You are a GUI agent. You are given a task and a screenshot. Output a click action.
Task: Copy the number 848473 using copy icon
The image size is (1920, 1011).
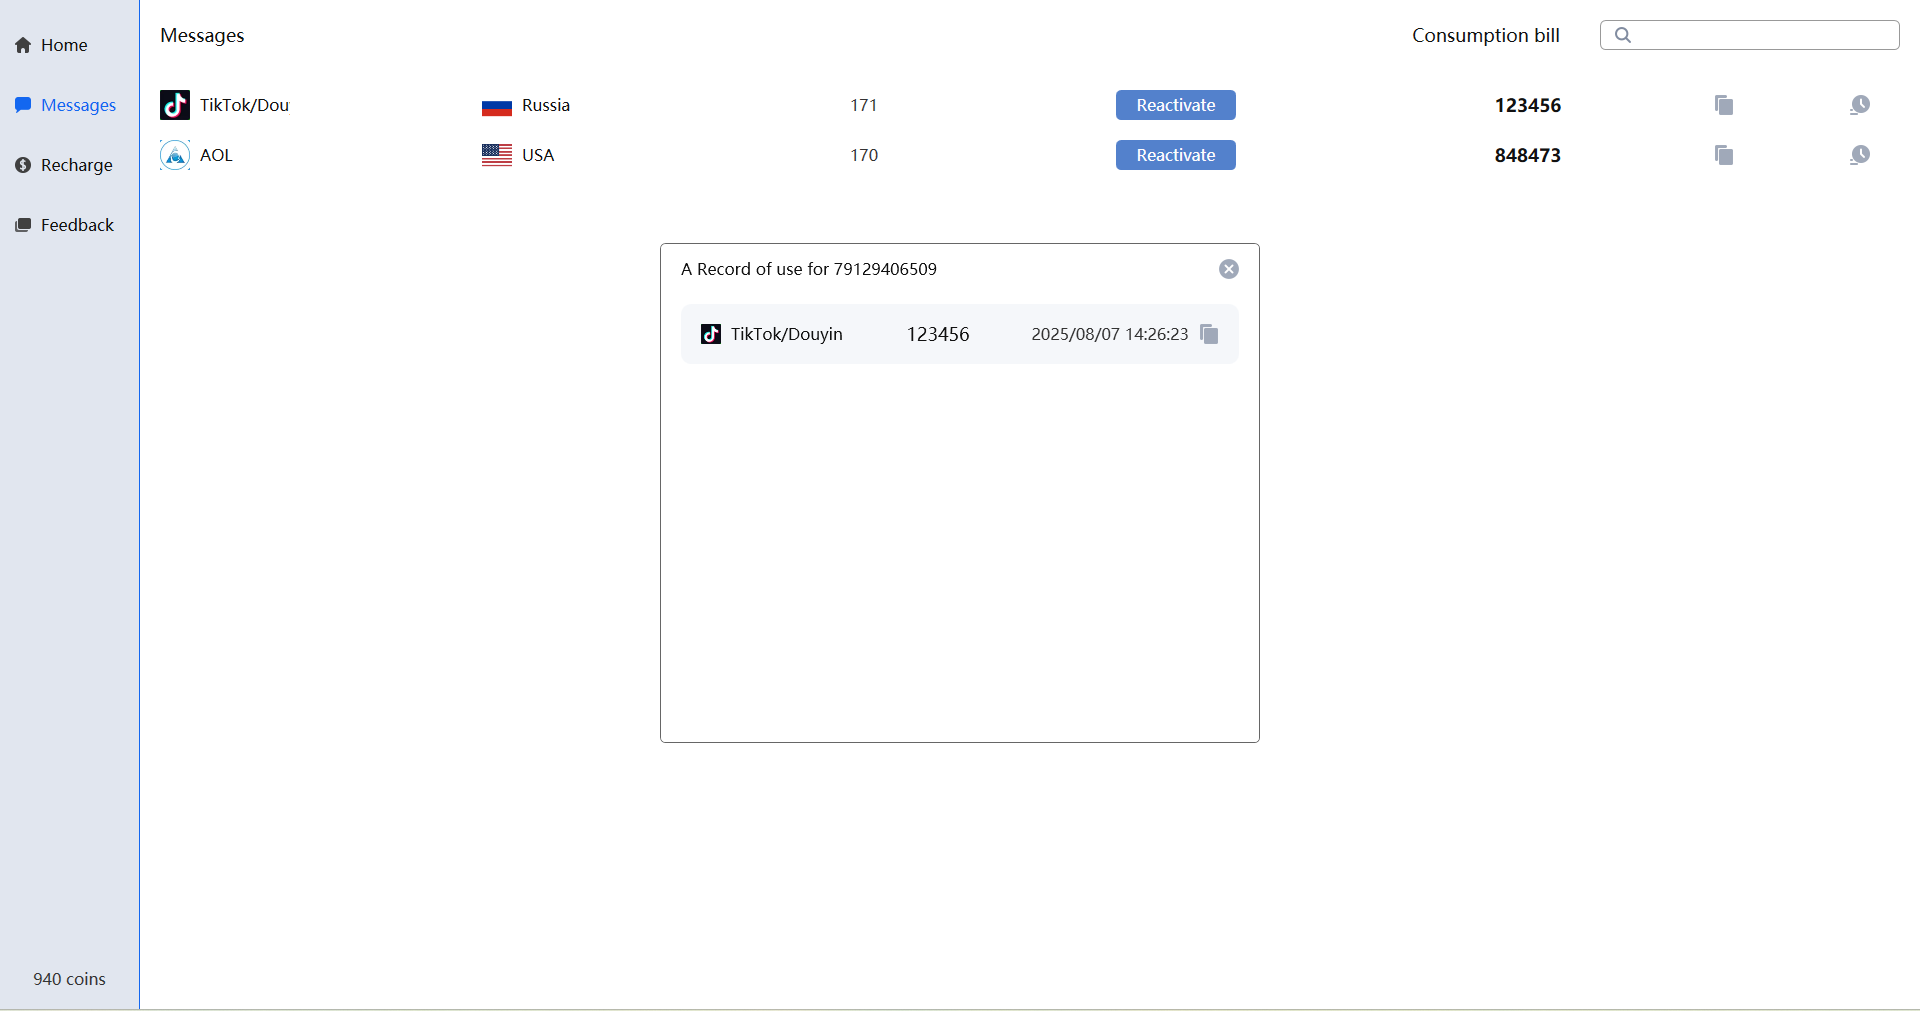[x=1723, y=155]
